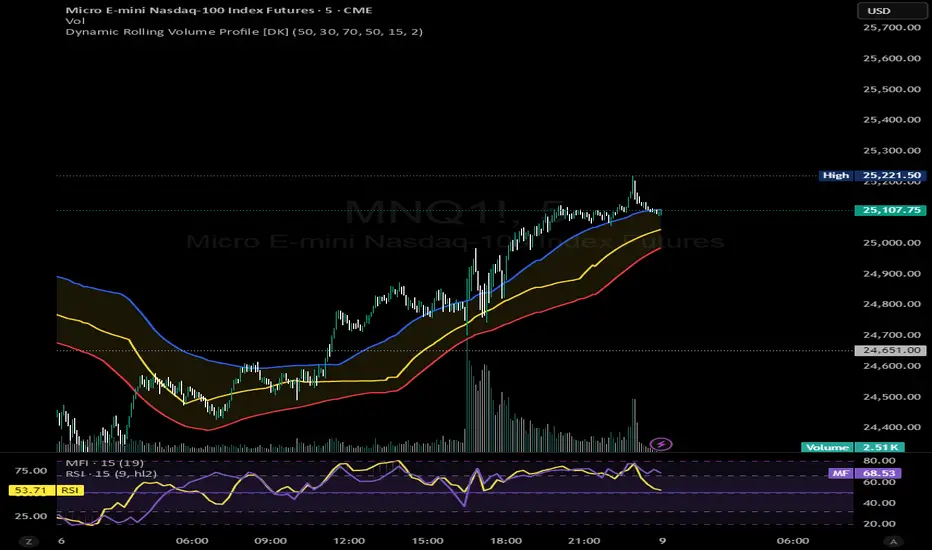Click the Volume 2.51 K label
Viewport: 932px width, 550px height.
pyautogui.click(x=853, y=447)
